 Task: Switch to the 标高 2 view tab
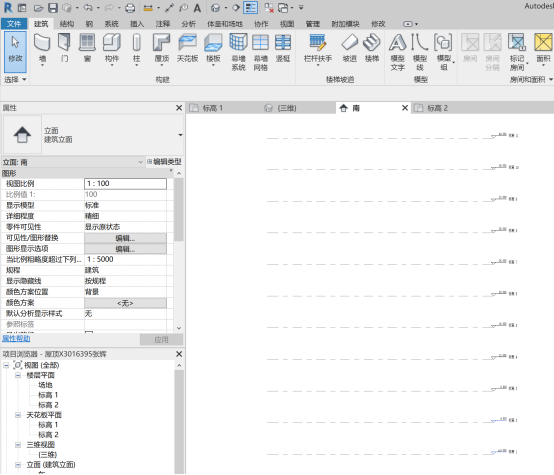click(x=437, y=108)
